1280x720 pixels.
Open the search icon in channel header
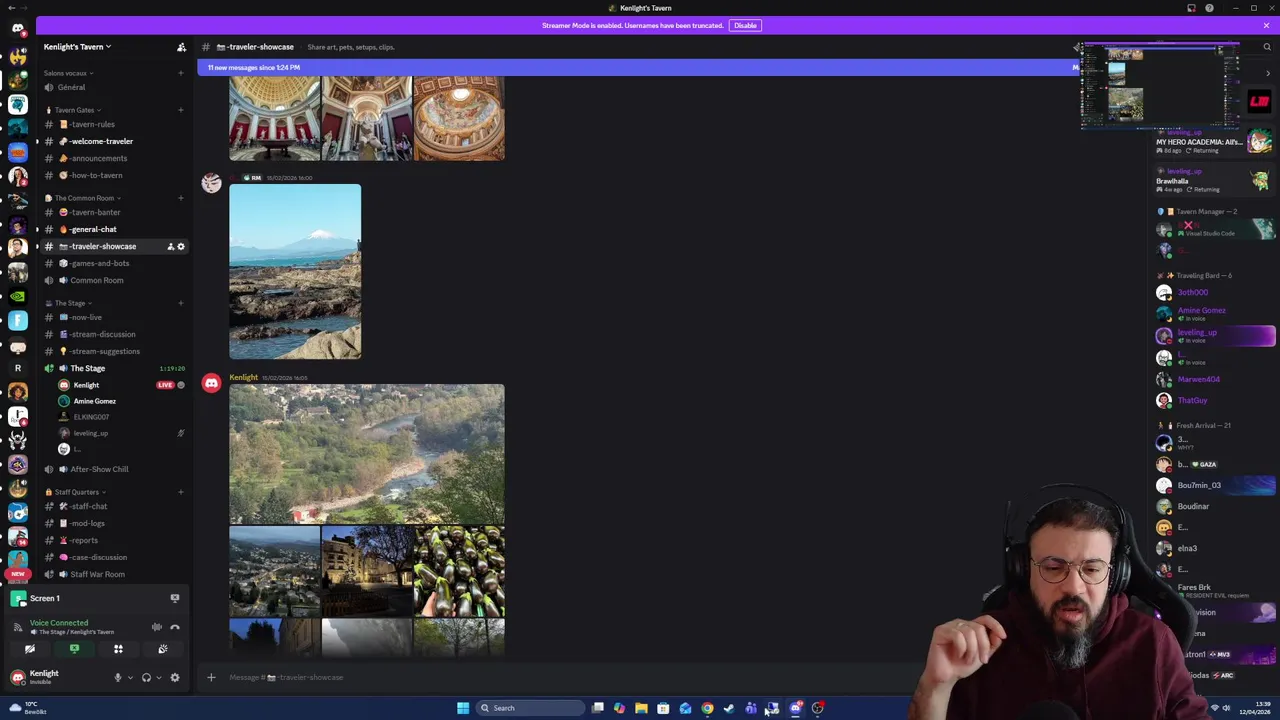pyautogui.click(x=1266, y=47)
